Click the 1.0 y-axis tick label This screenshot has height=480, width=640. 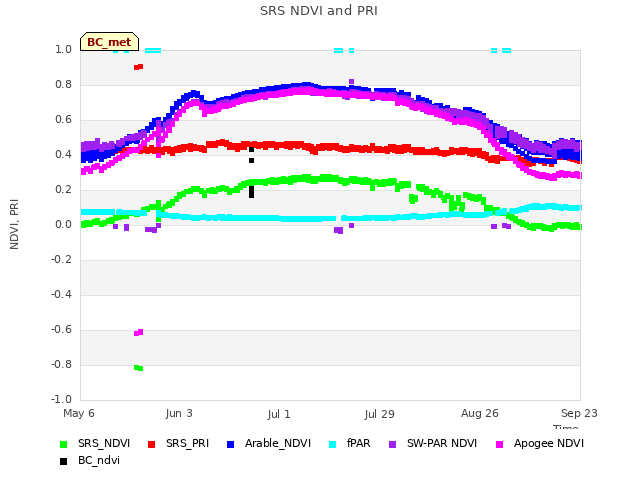coord(63,49)
